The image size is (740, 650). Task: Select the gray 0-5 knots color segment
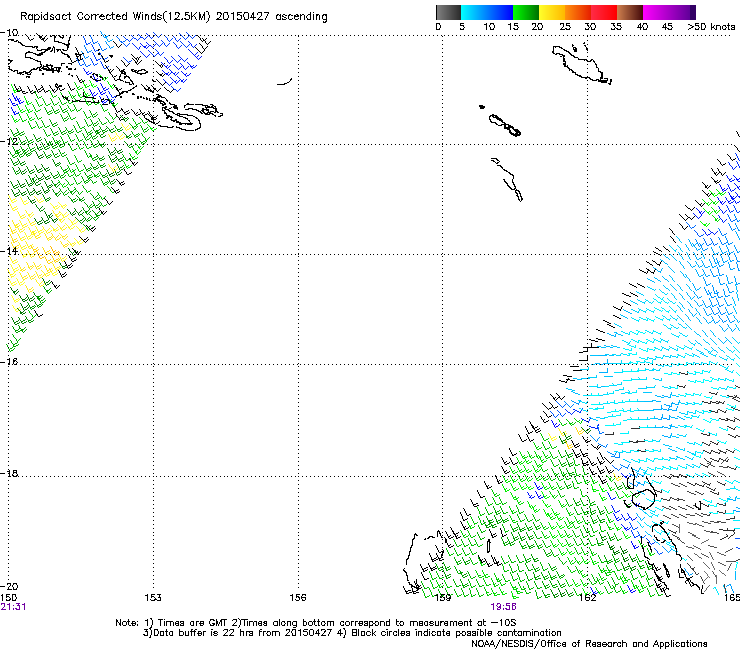pos(448,12)
